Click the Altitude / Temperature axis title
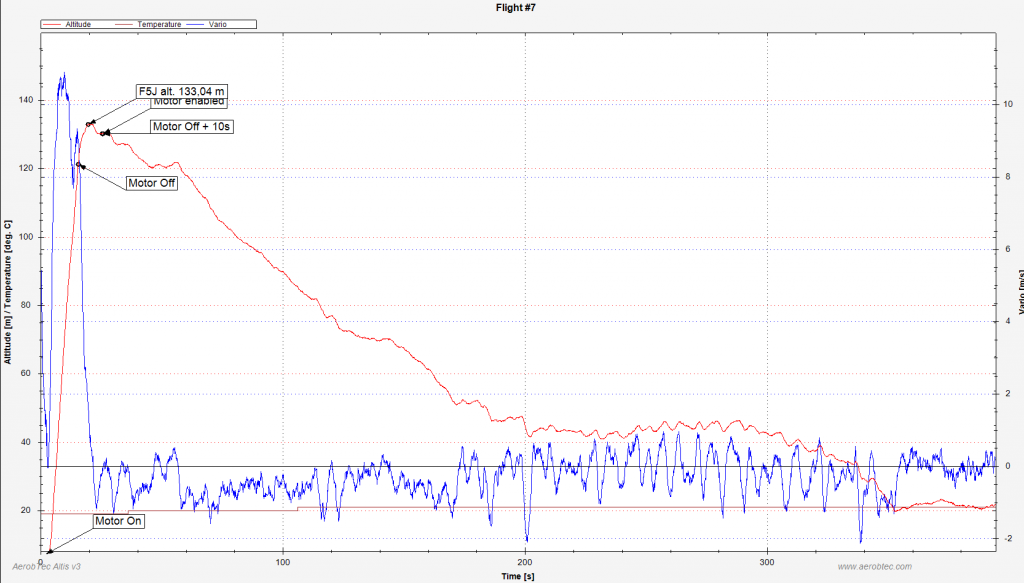1024x583 pixels. (x=7, y=292)
